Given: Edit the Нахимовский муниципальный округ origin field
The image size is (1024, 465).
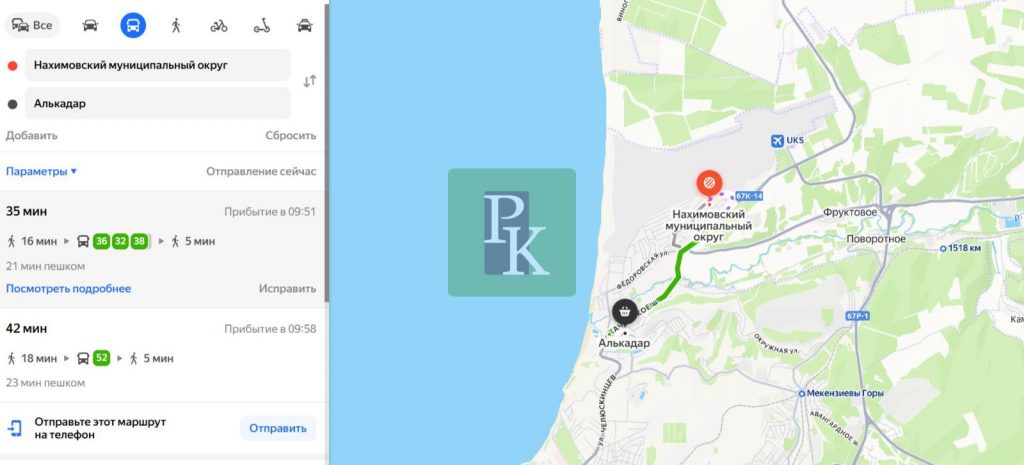Looking at the screenshot, I should pos(157,65).
